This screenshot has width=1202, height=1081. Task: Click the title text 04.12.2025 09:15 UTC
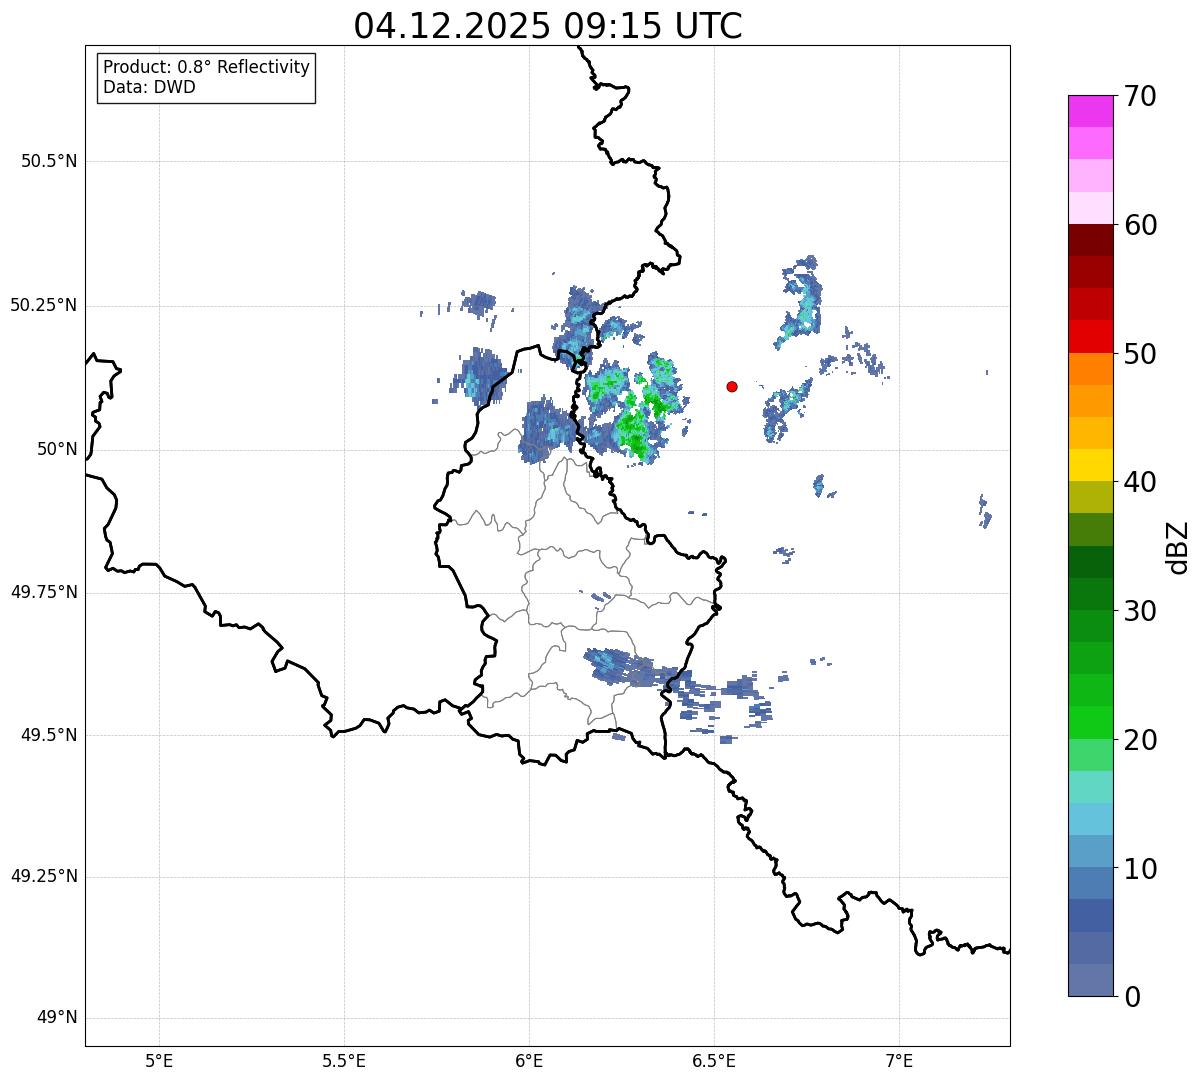click(x=548, y=26)
